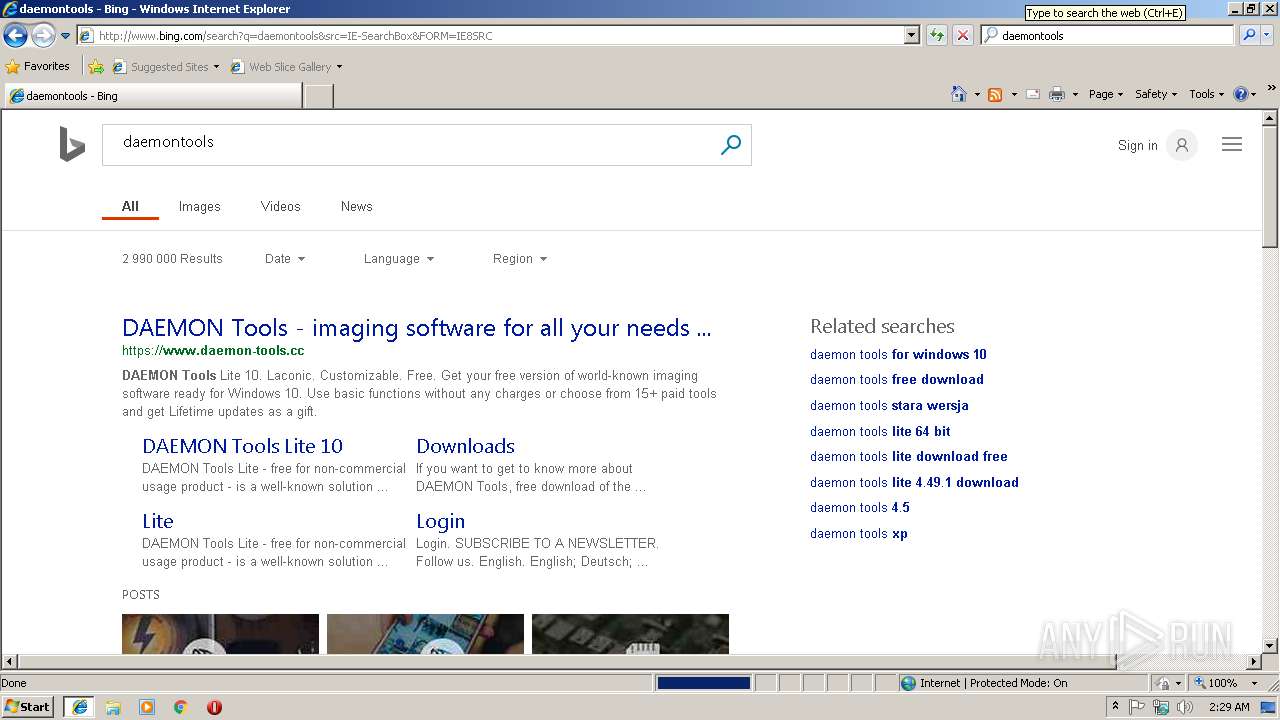Open the Tools menu
This screenshot has width=1280, height=720.
(1206, 94)
